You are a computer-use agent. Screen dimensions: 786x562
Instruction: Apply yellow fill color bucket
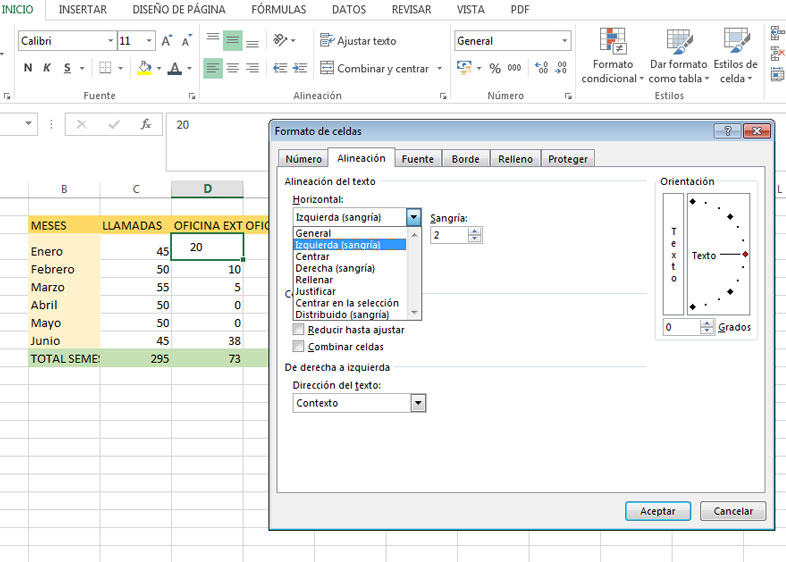[144, 68]
